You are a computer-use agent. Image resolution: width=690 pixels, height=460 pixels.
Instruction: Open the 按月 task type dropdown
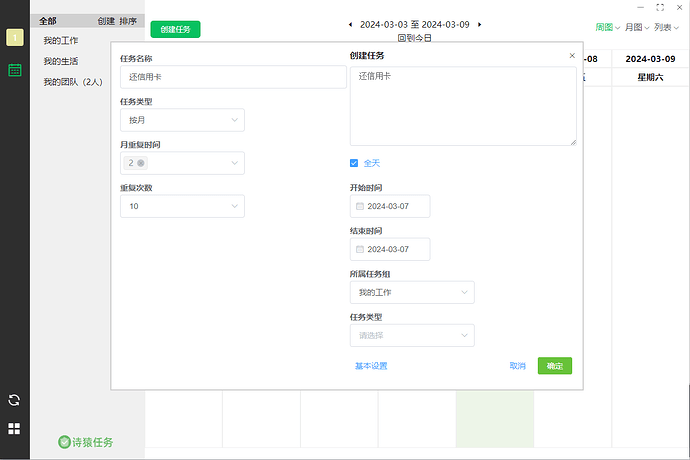tap(181, 120)
